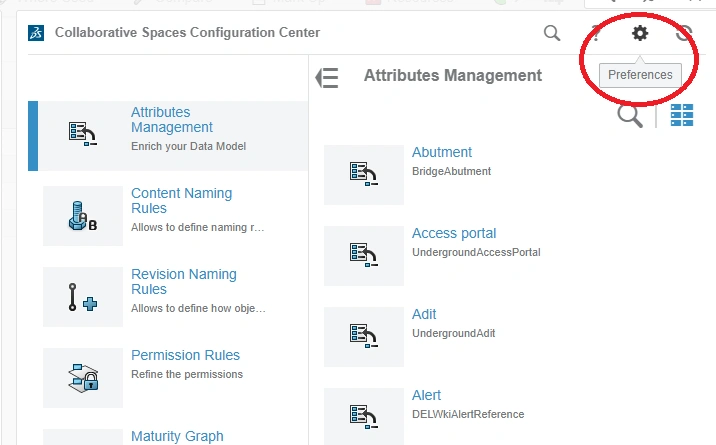Select Access portal attribute type

(454, 234)
